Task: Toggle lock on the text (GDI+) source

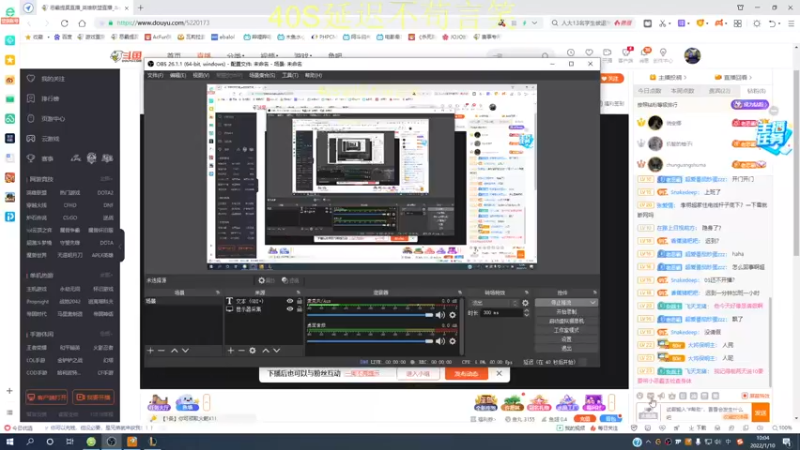Action: coord(299,301)
